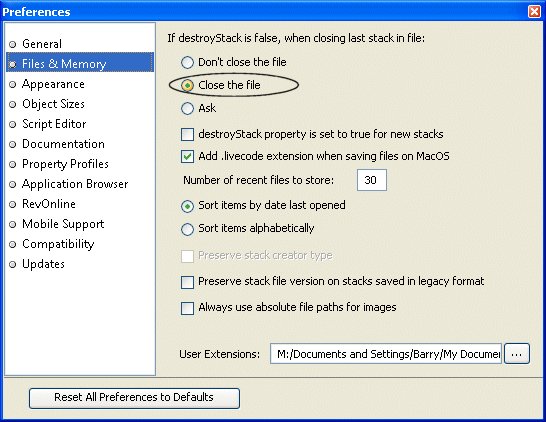Open Application Browser preferences

click(75, 184)
